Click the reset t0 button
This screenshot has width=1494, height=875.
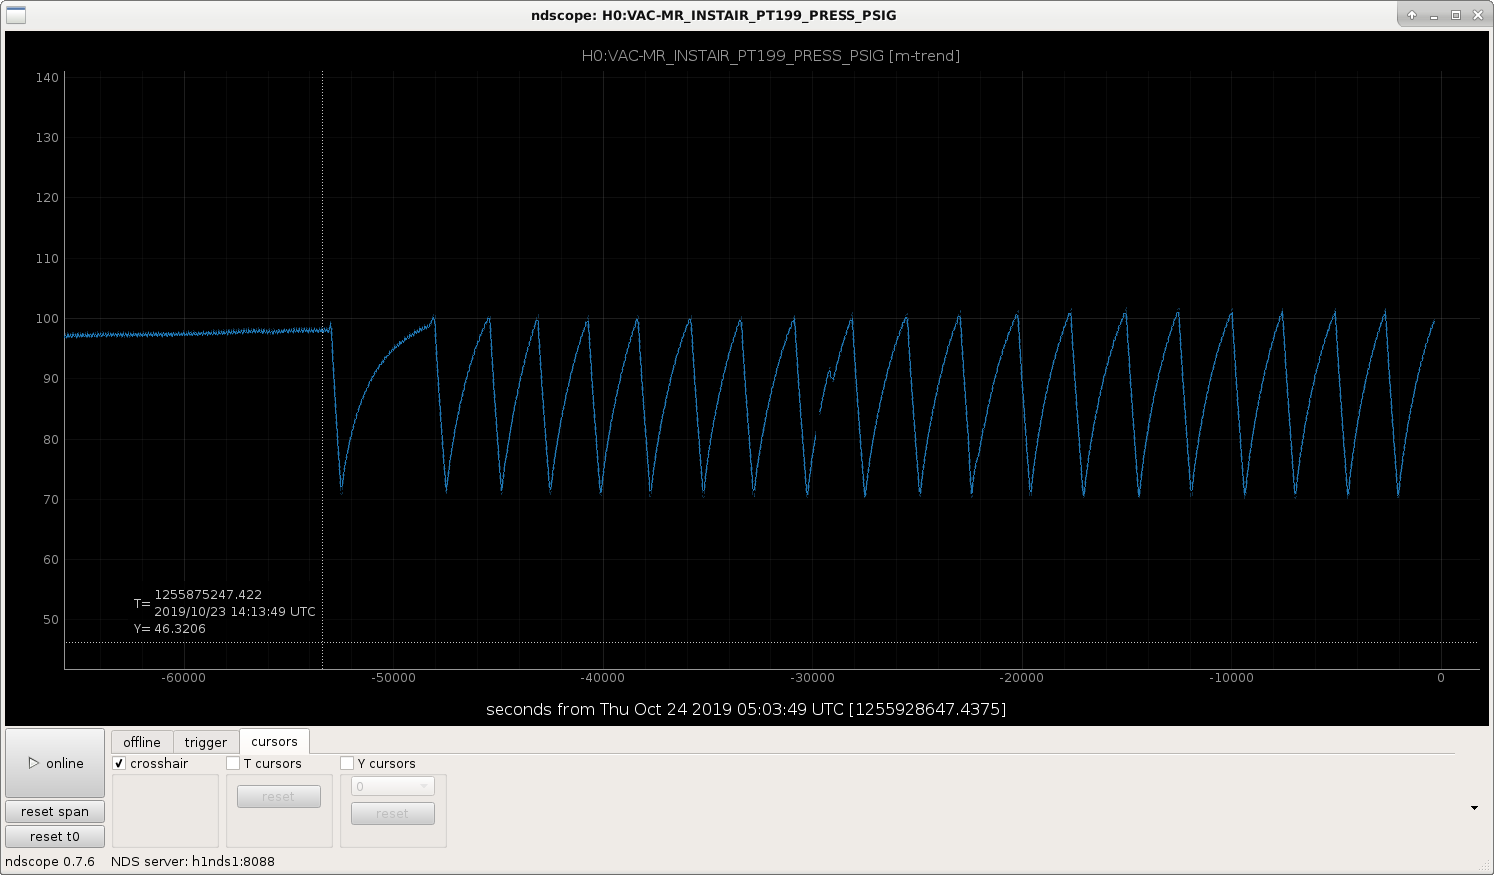pos(55,836)
